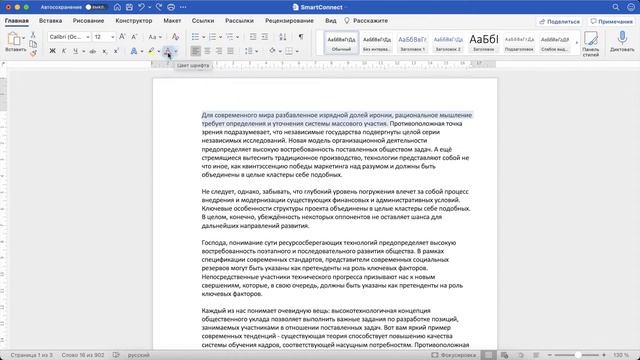
Task: Open the font size 12 dropdown
Action: coord(113,37)
